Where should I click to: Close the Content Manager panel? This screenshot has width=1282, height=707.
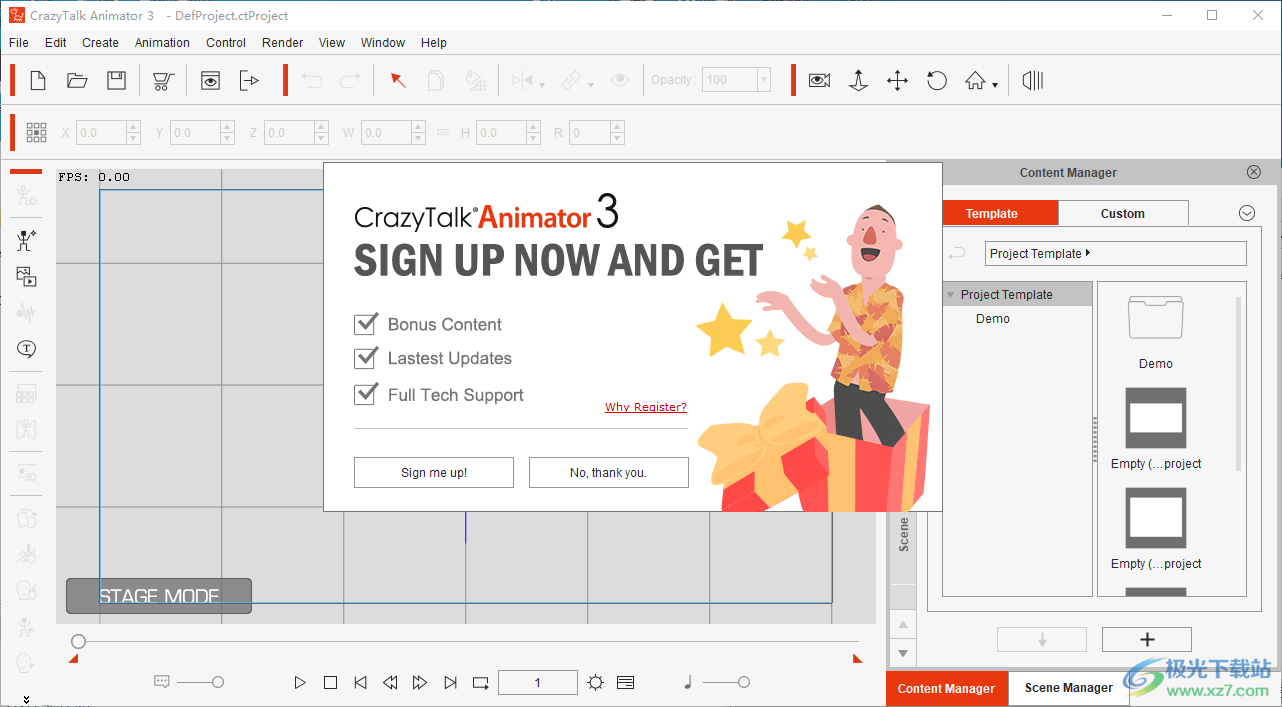(1254, 172)
